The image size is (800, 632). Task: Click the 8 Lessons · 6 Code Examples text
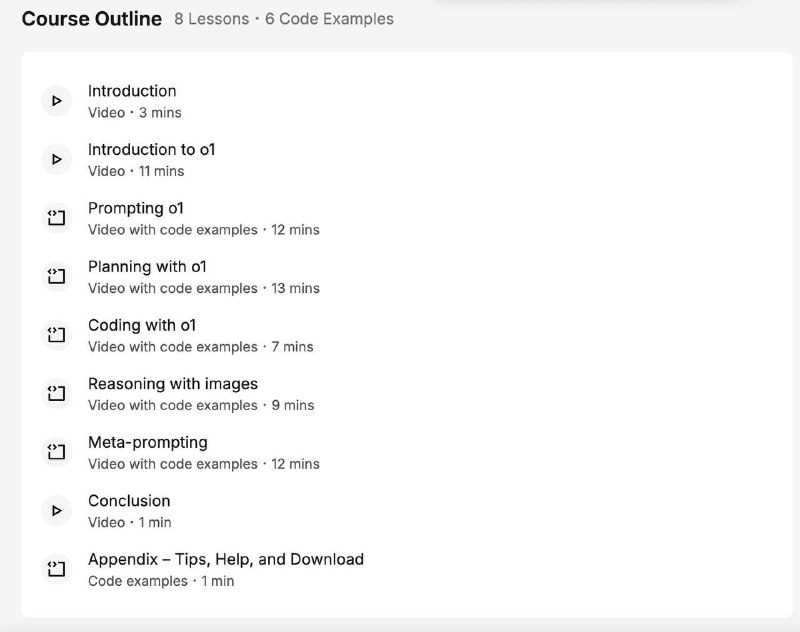click(x=284, y=19)
